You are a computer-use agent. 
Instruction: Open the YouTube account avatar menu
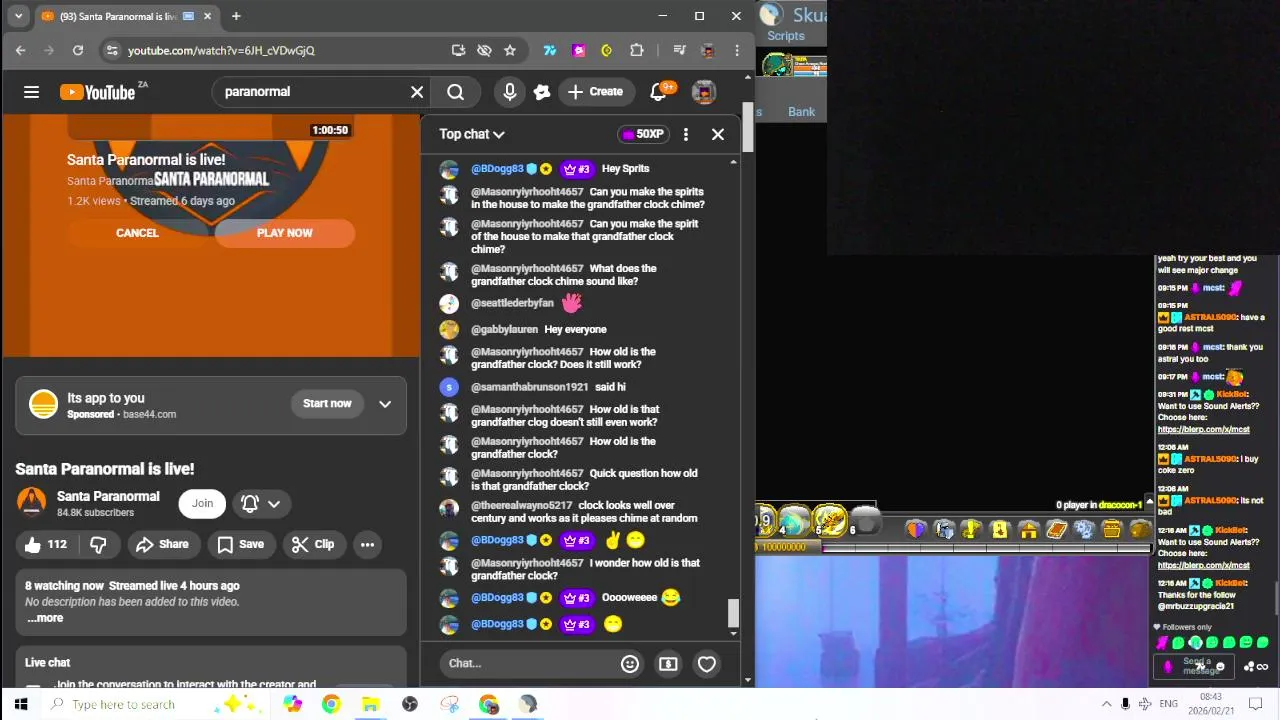click(704, 92)
